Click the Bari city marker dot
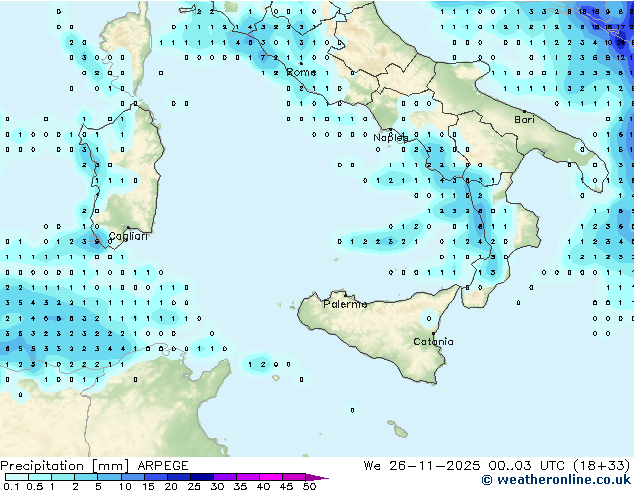634x490 pixels. tap(524, 111)
